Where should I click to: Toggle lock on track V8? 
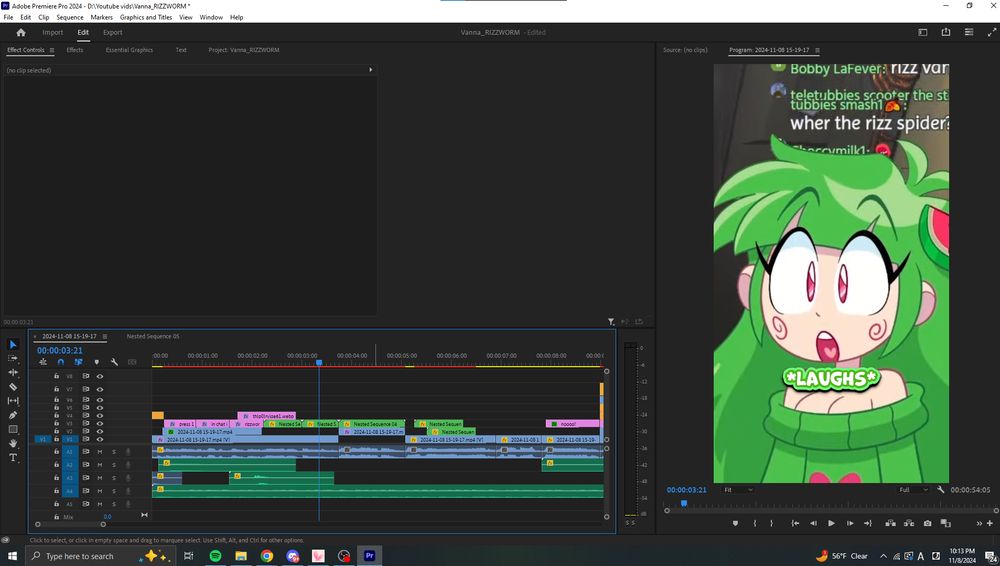tap(56, 376)
